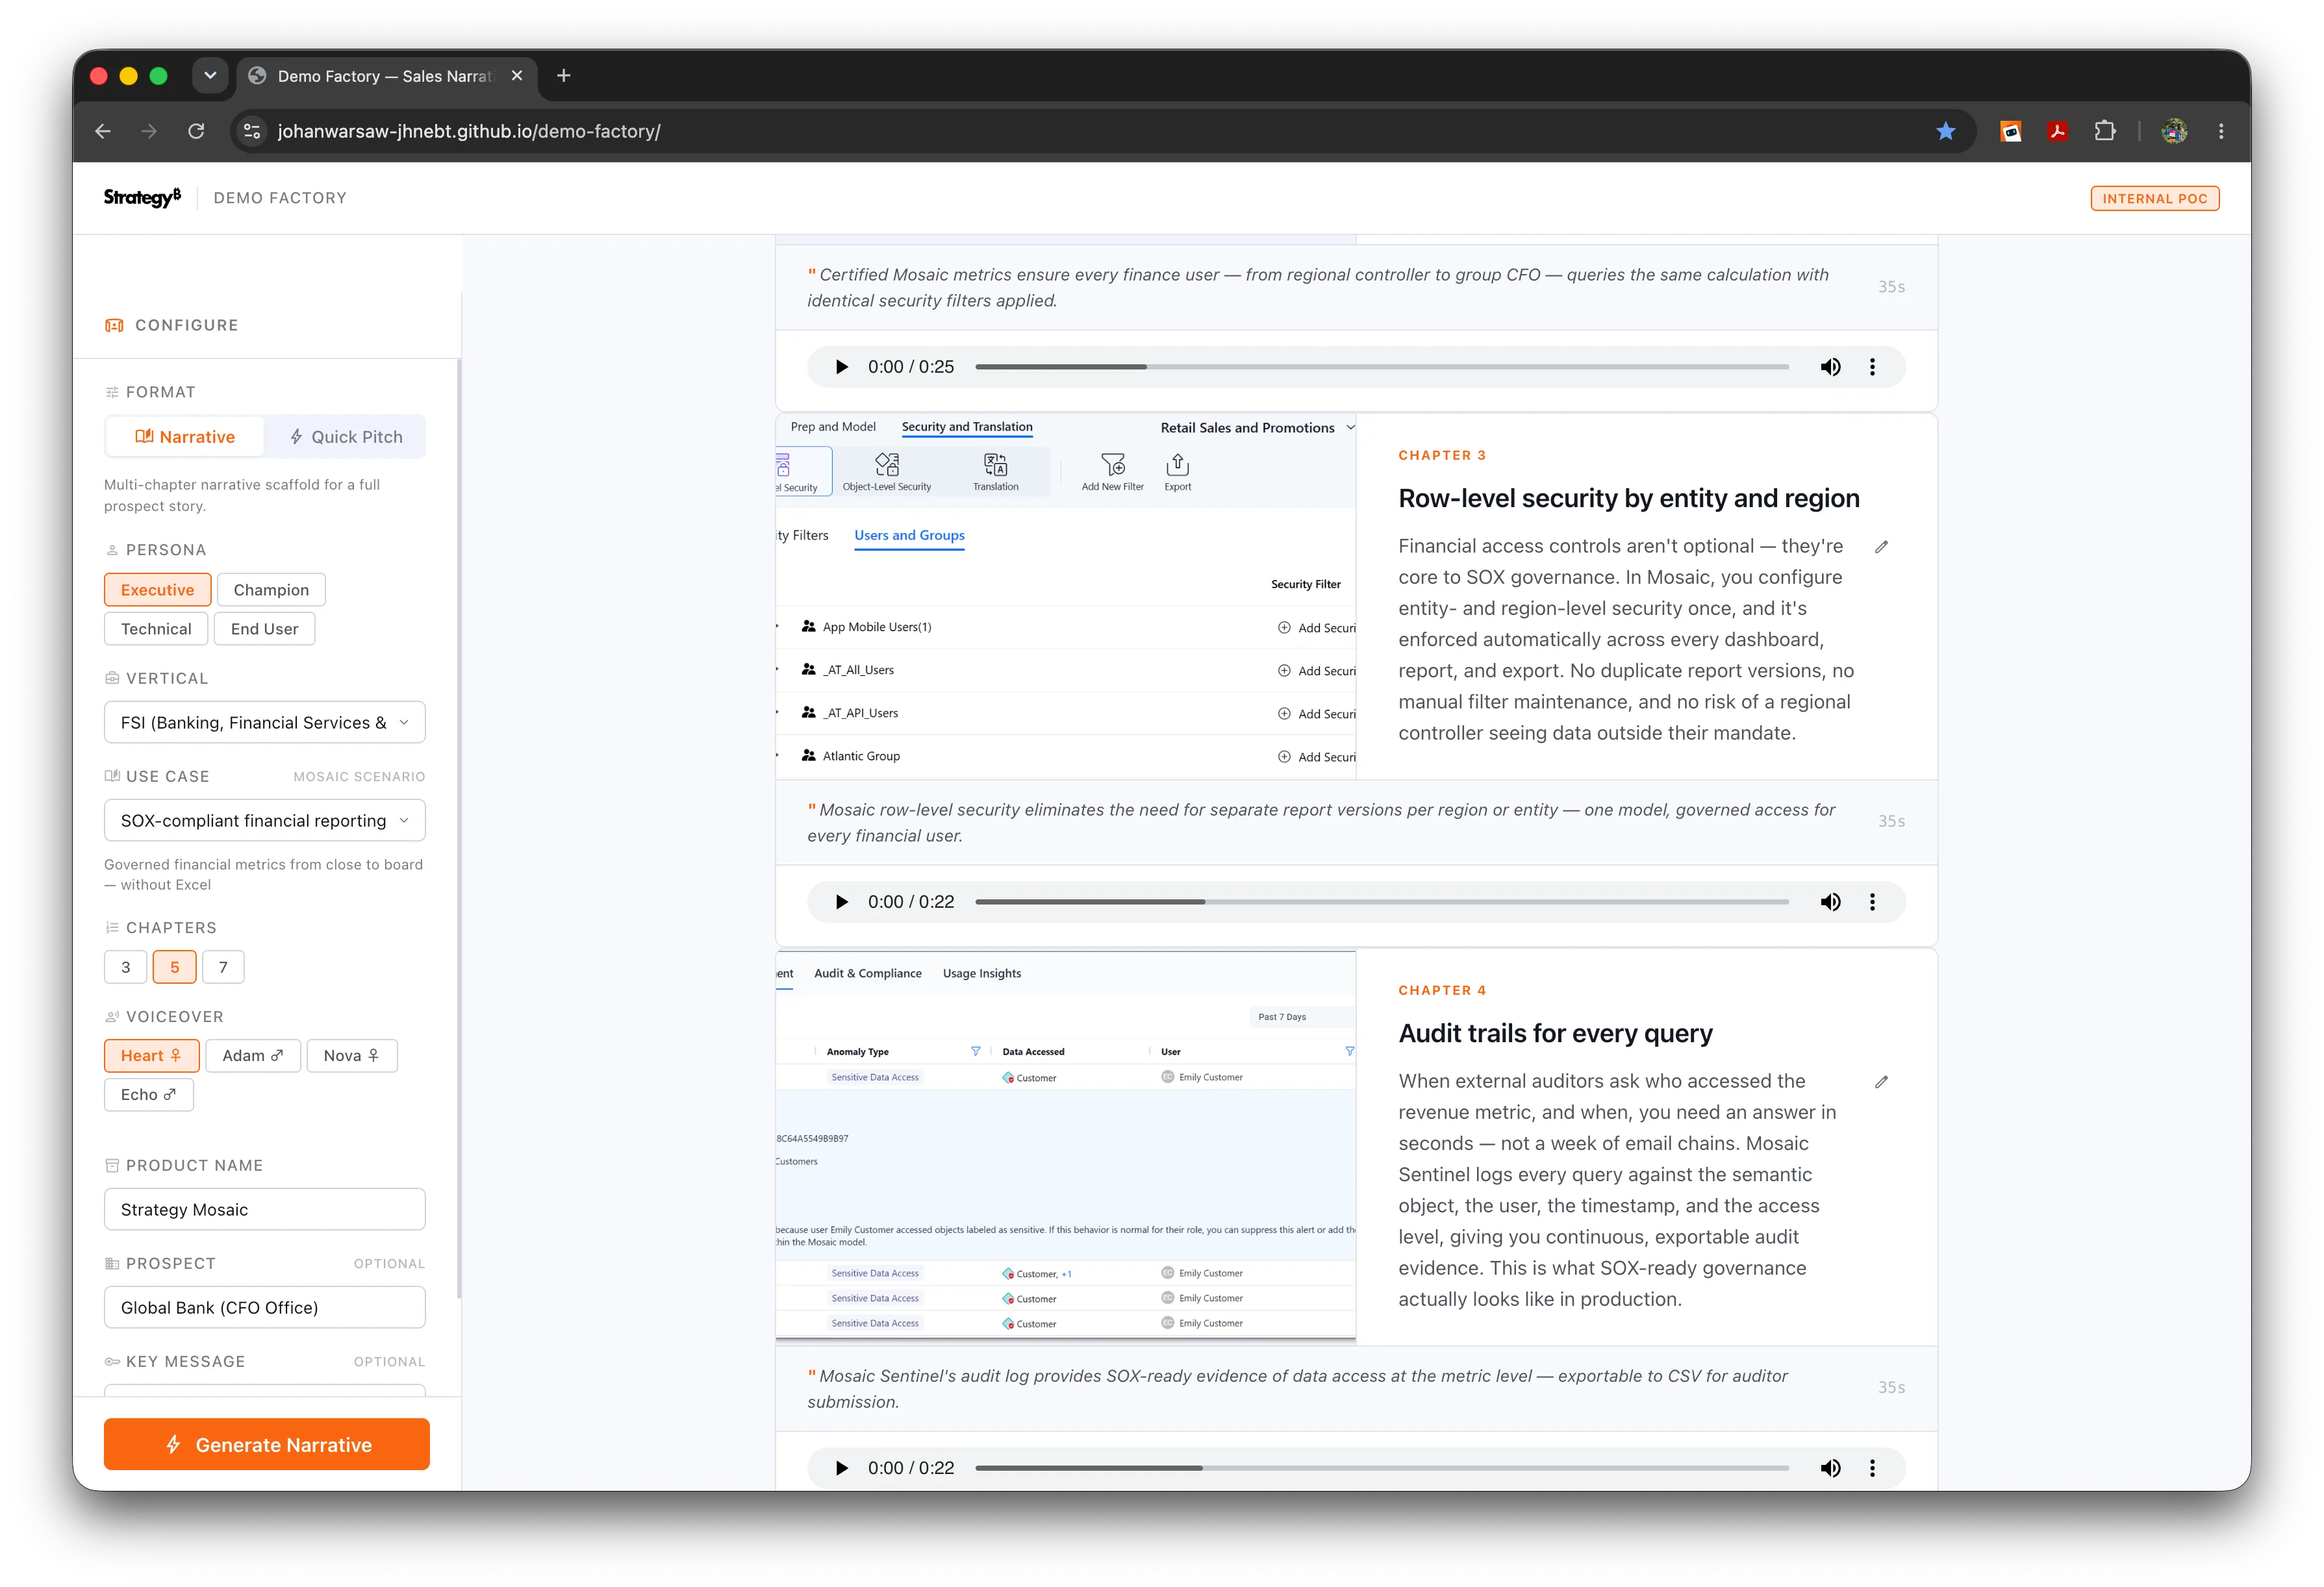Open more options on 0:25 audio player
2324x1587 pixels.
(1872, 367)
